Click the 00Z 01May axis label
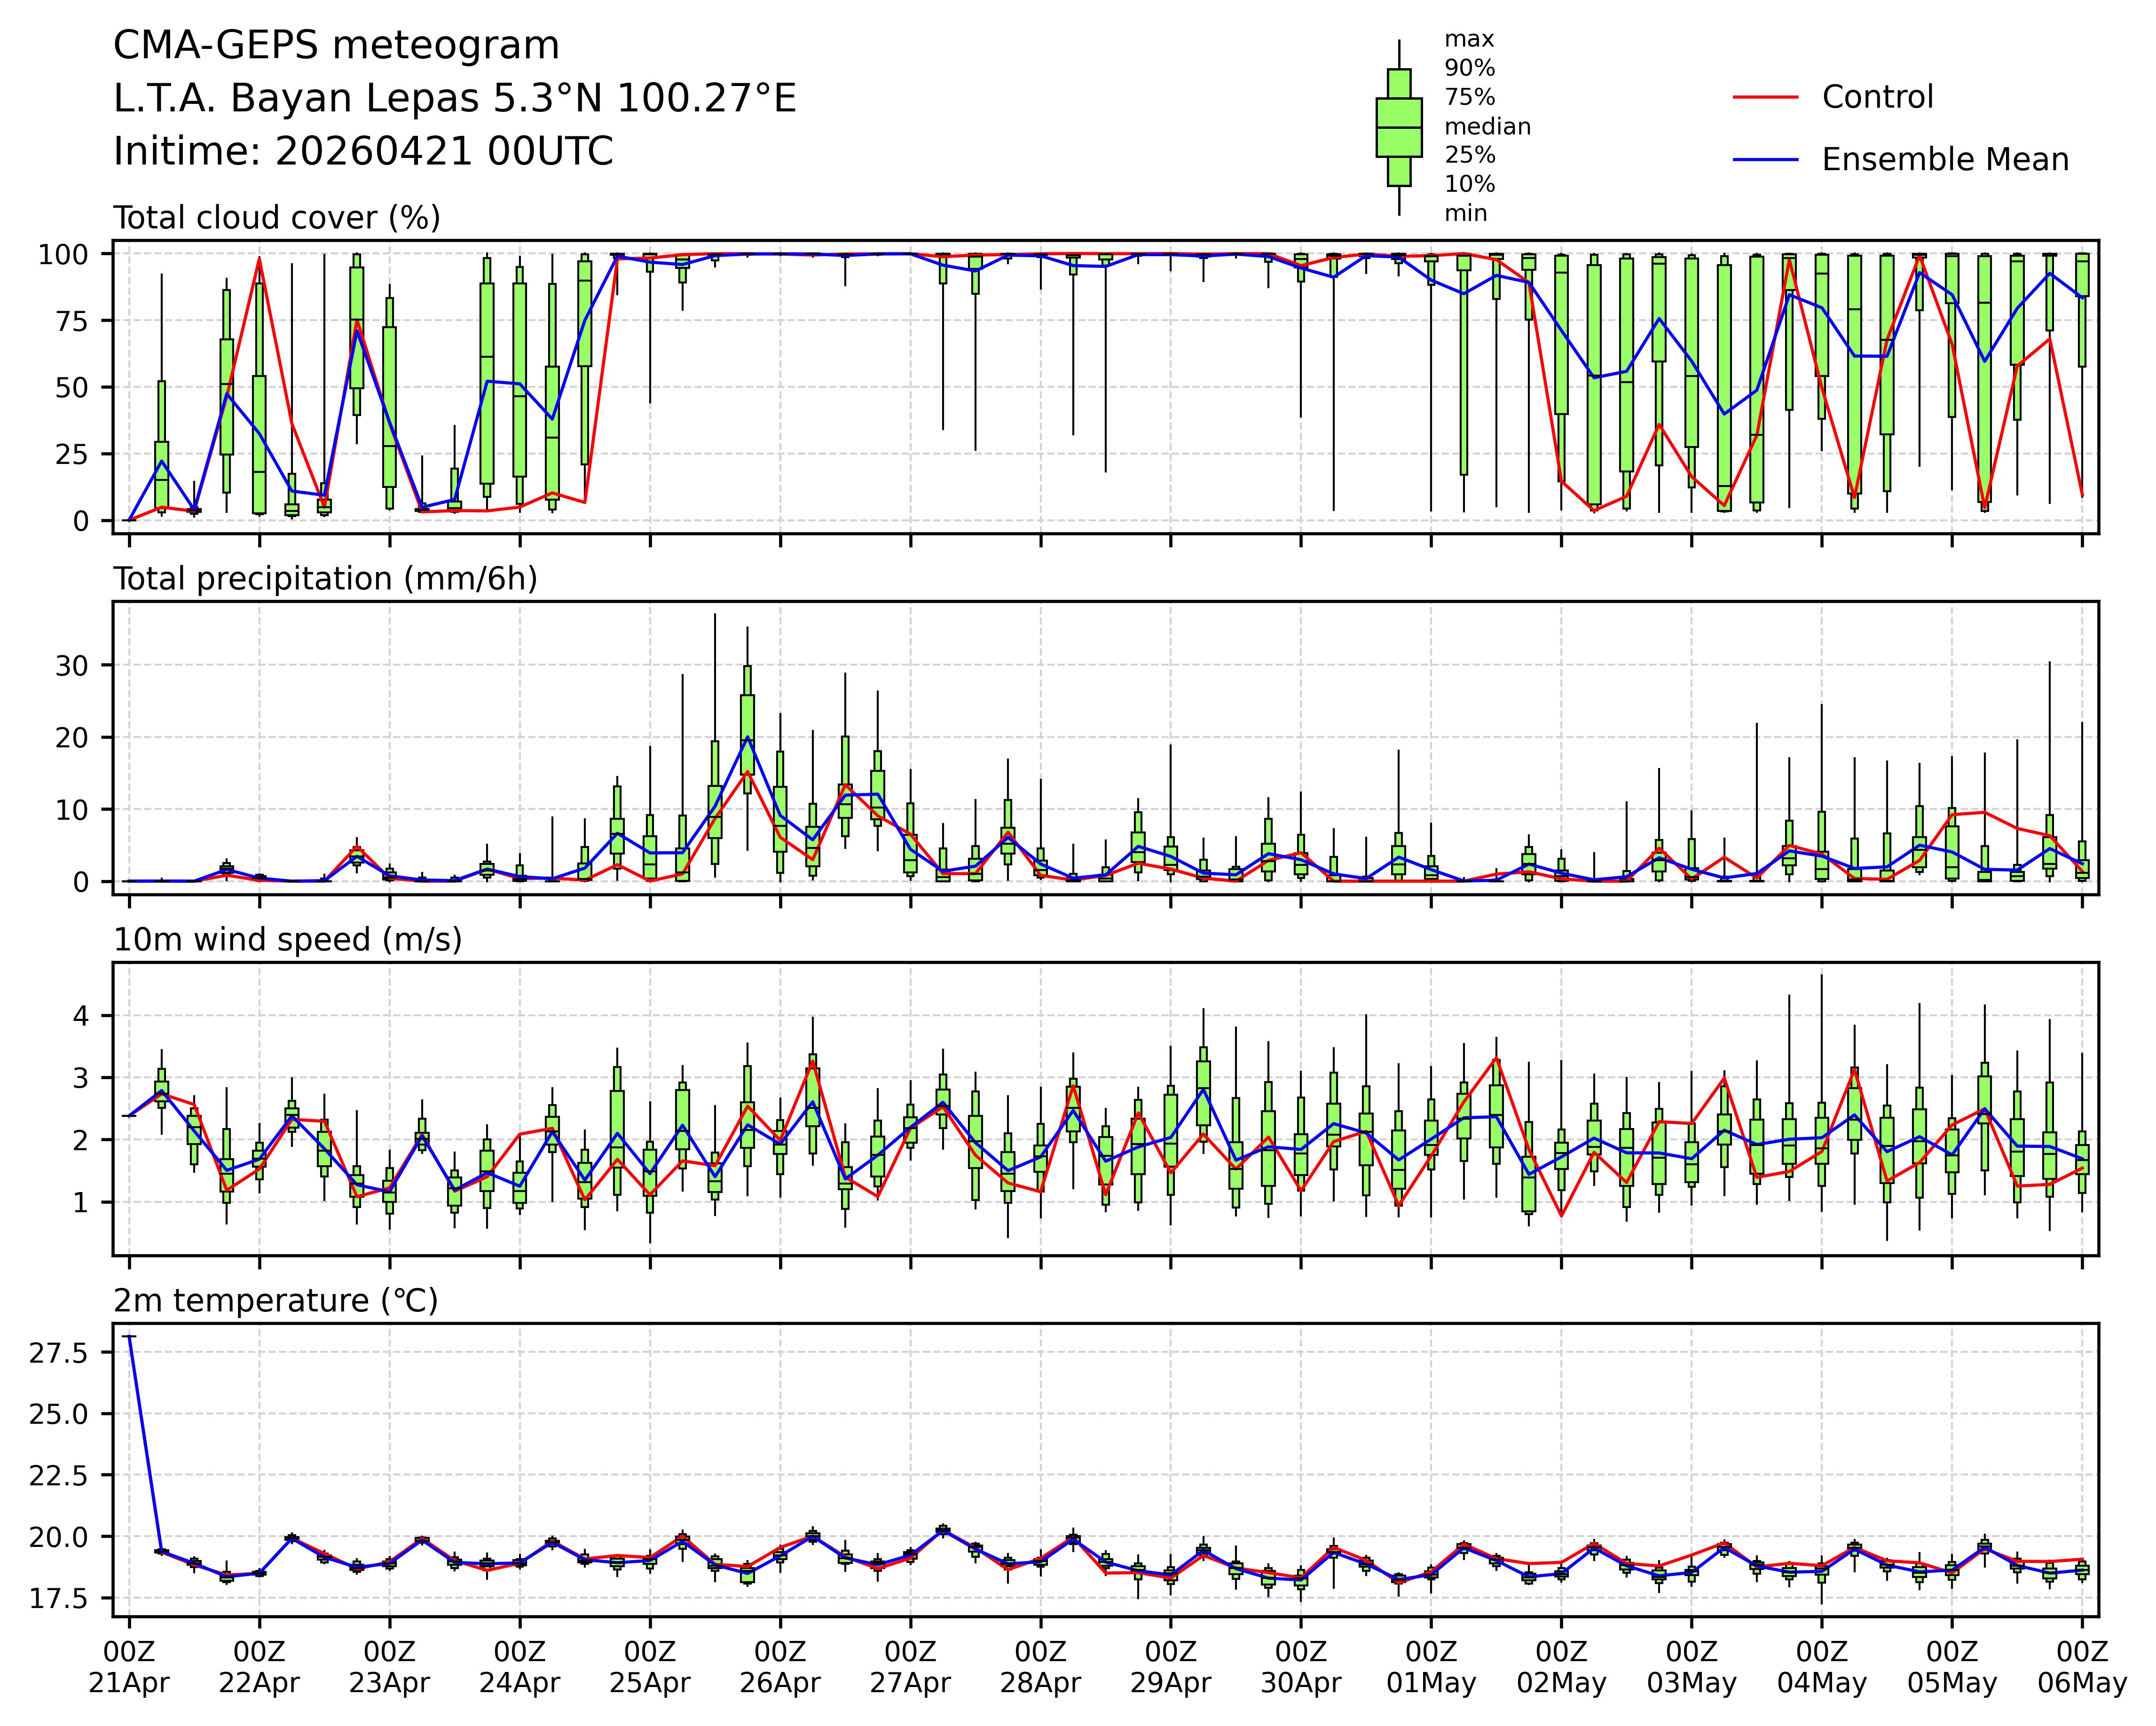The image size is (2156, 1726). coord(1431,1667)
